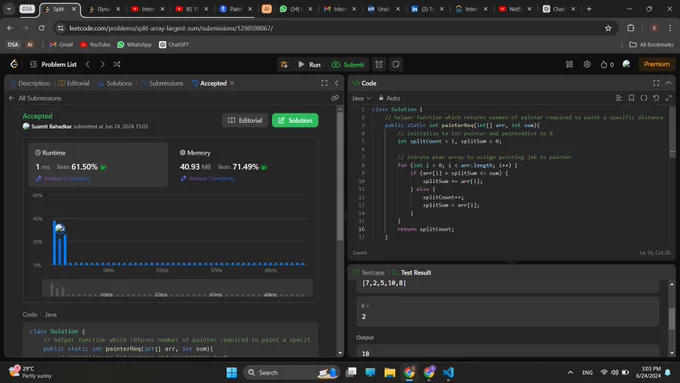680x383 pixels.
Task: Analyze Complexity under Memory
Action: tap(208, 178)
